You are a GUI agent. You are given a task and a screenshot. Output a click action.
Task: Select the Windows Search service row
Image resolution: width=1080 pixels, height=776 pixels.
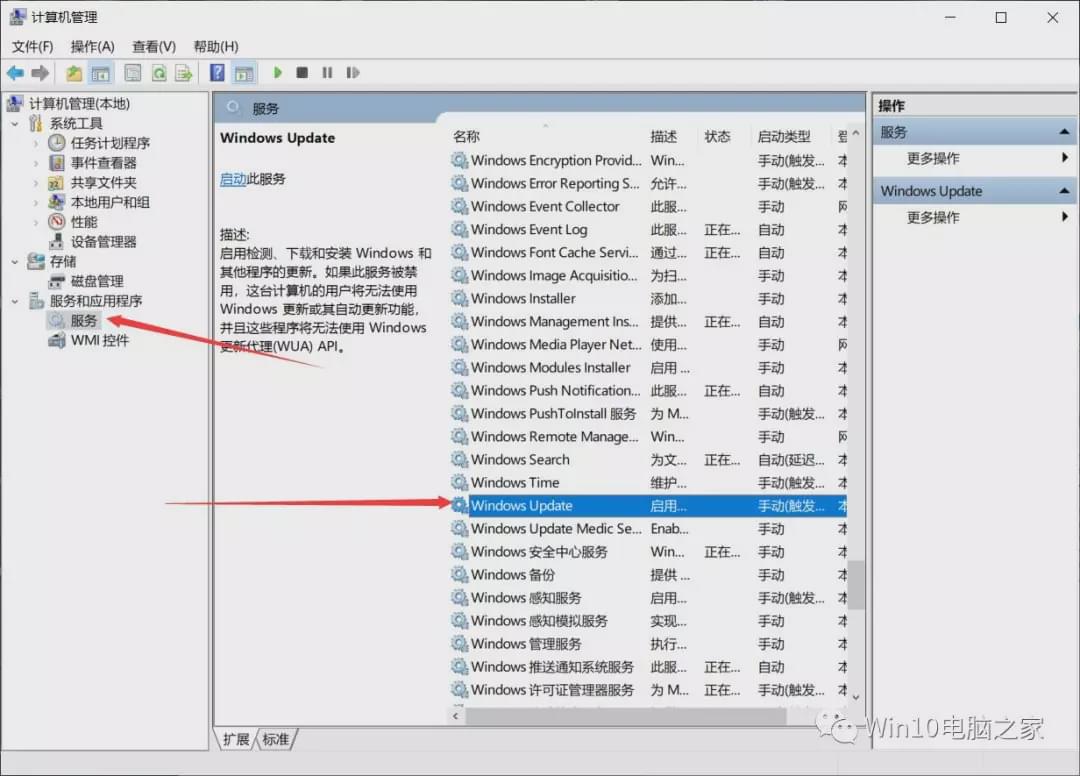(649, 460)
